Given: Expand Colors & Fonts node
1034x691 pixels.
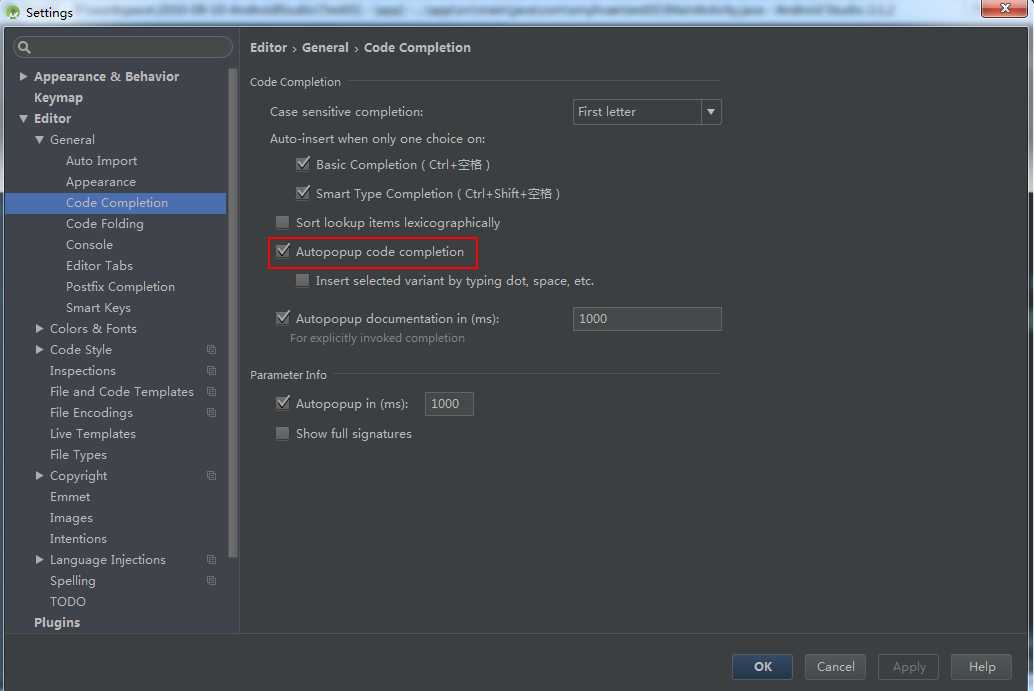Looking at the screenshot, I should pos(40,328).
